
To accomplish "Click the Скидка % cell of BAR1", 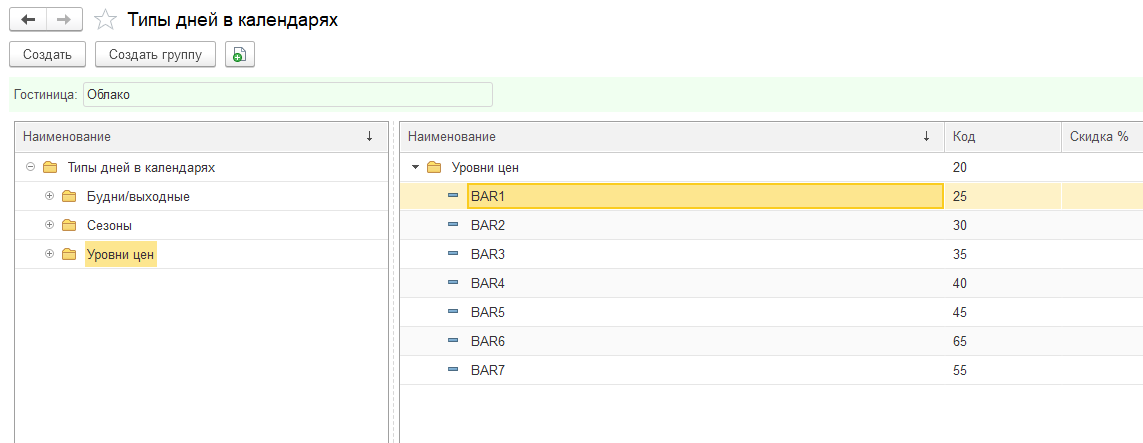I will (1102, 196).
